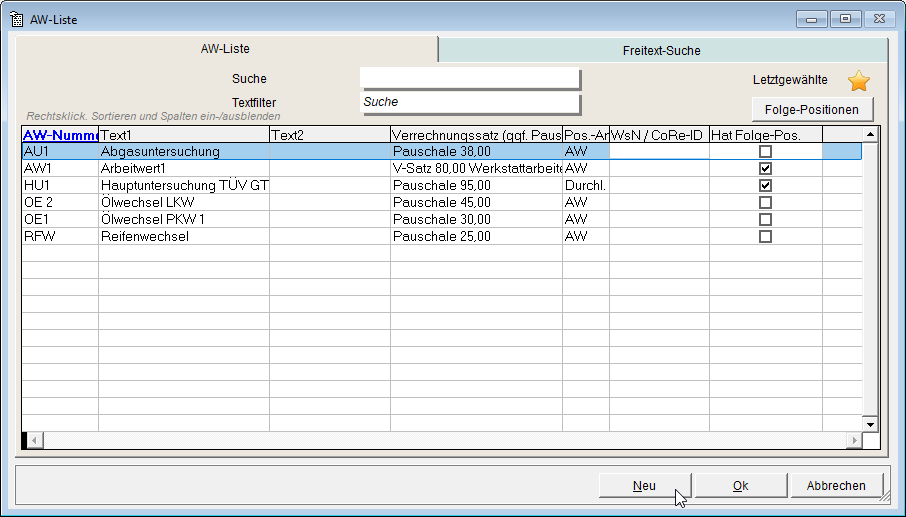Click V-Satz 80,00 Werkstattarbeit cell

tap(477, 168)
